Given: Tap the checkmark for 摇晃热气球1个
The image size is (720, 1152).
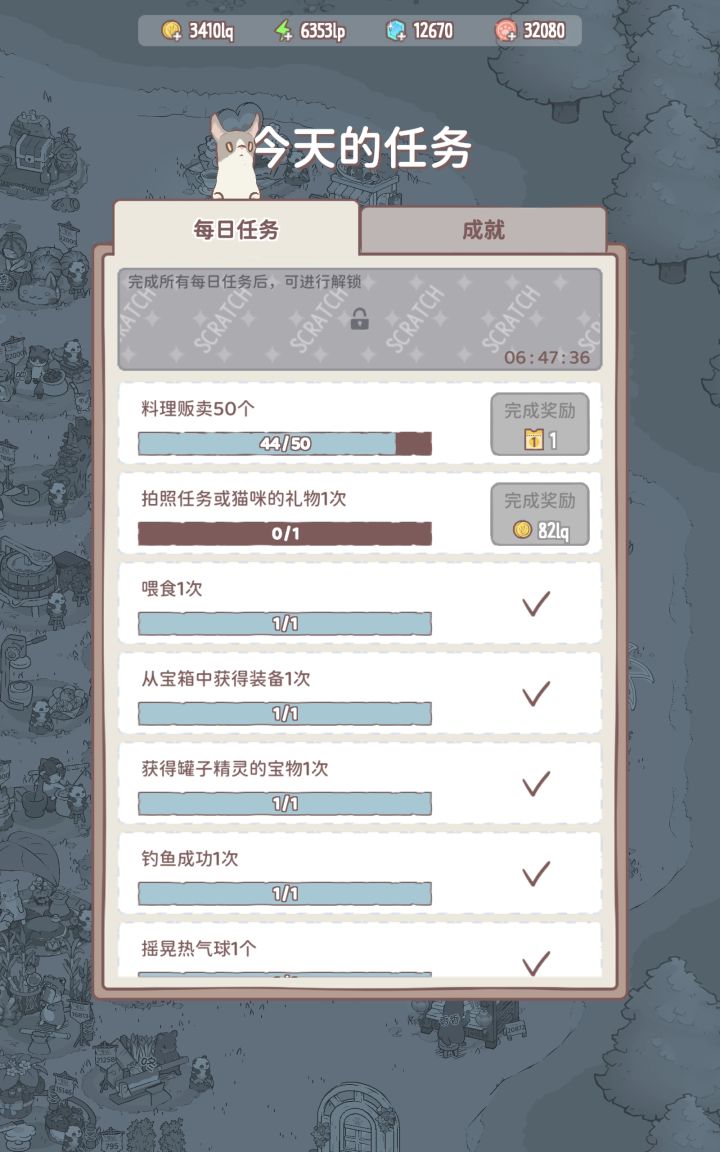Looking at the screenshot, I should pos(537,962).
